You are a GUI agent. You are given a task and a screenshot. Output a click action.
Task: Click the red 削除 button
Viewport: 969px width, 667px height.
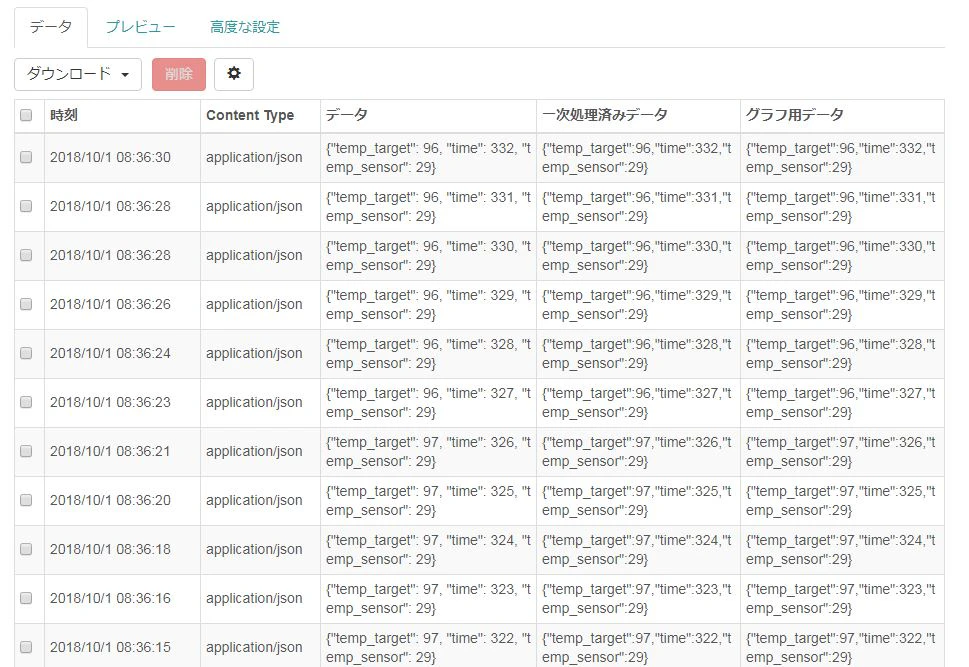pos(179,74)
